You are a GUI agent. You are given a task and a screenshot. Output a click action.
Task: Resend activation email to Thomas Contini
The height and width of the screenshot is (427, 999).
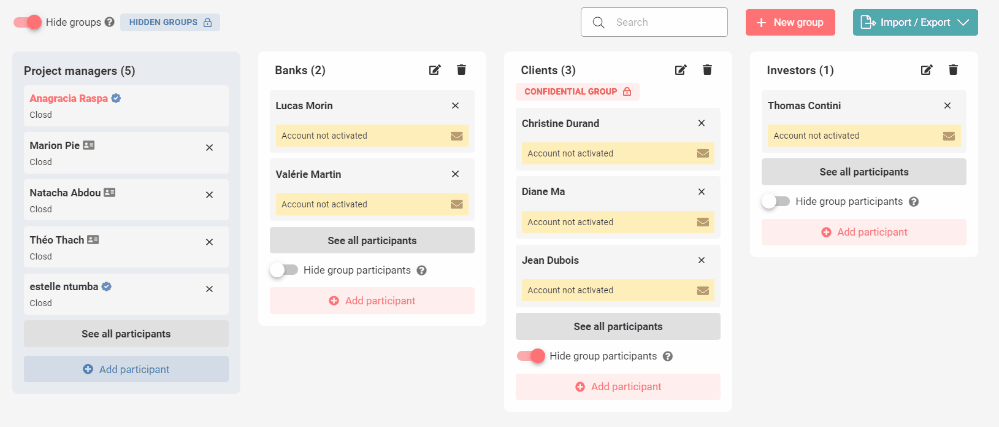(x=949, y=136)
